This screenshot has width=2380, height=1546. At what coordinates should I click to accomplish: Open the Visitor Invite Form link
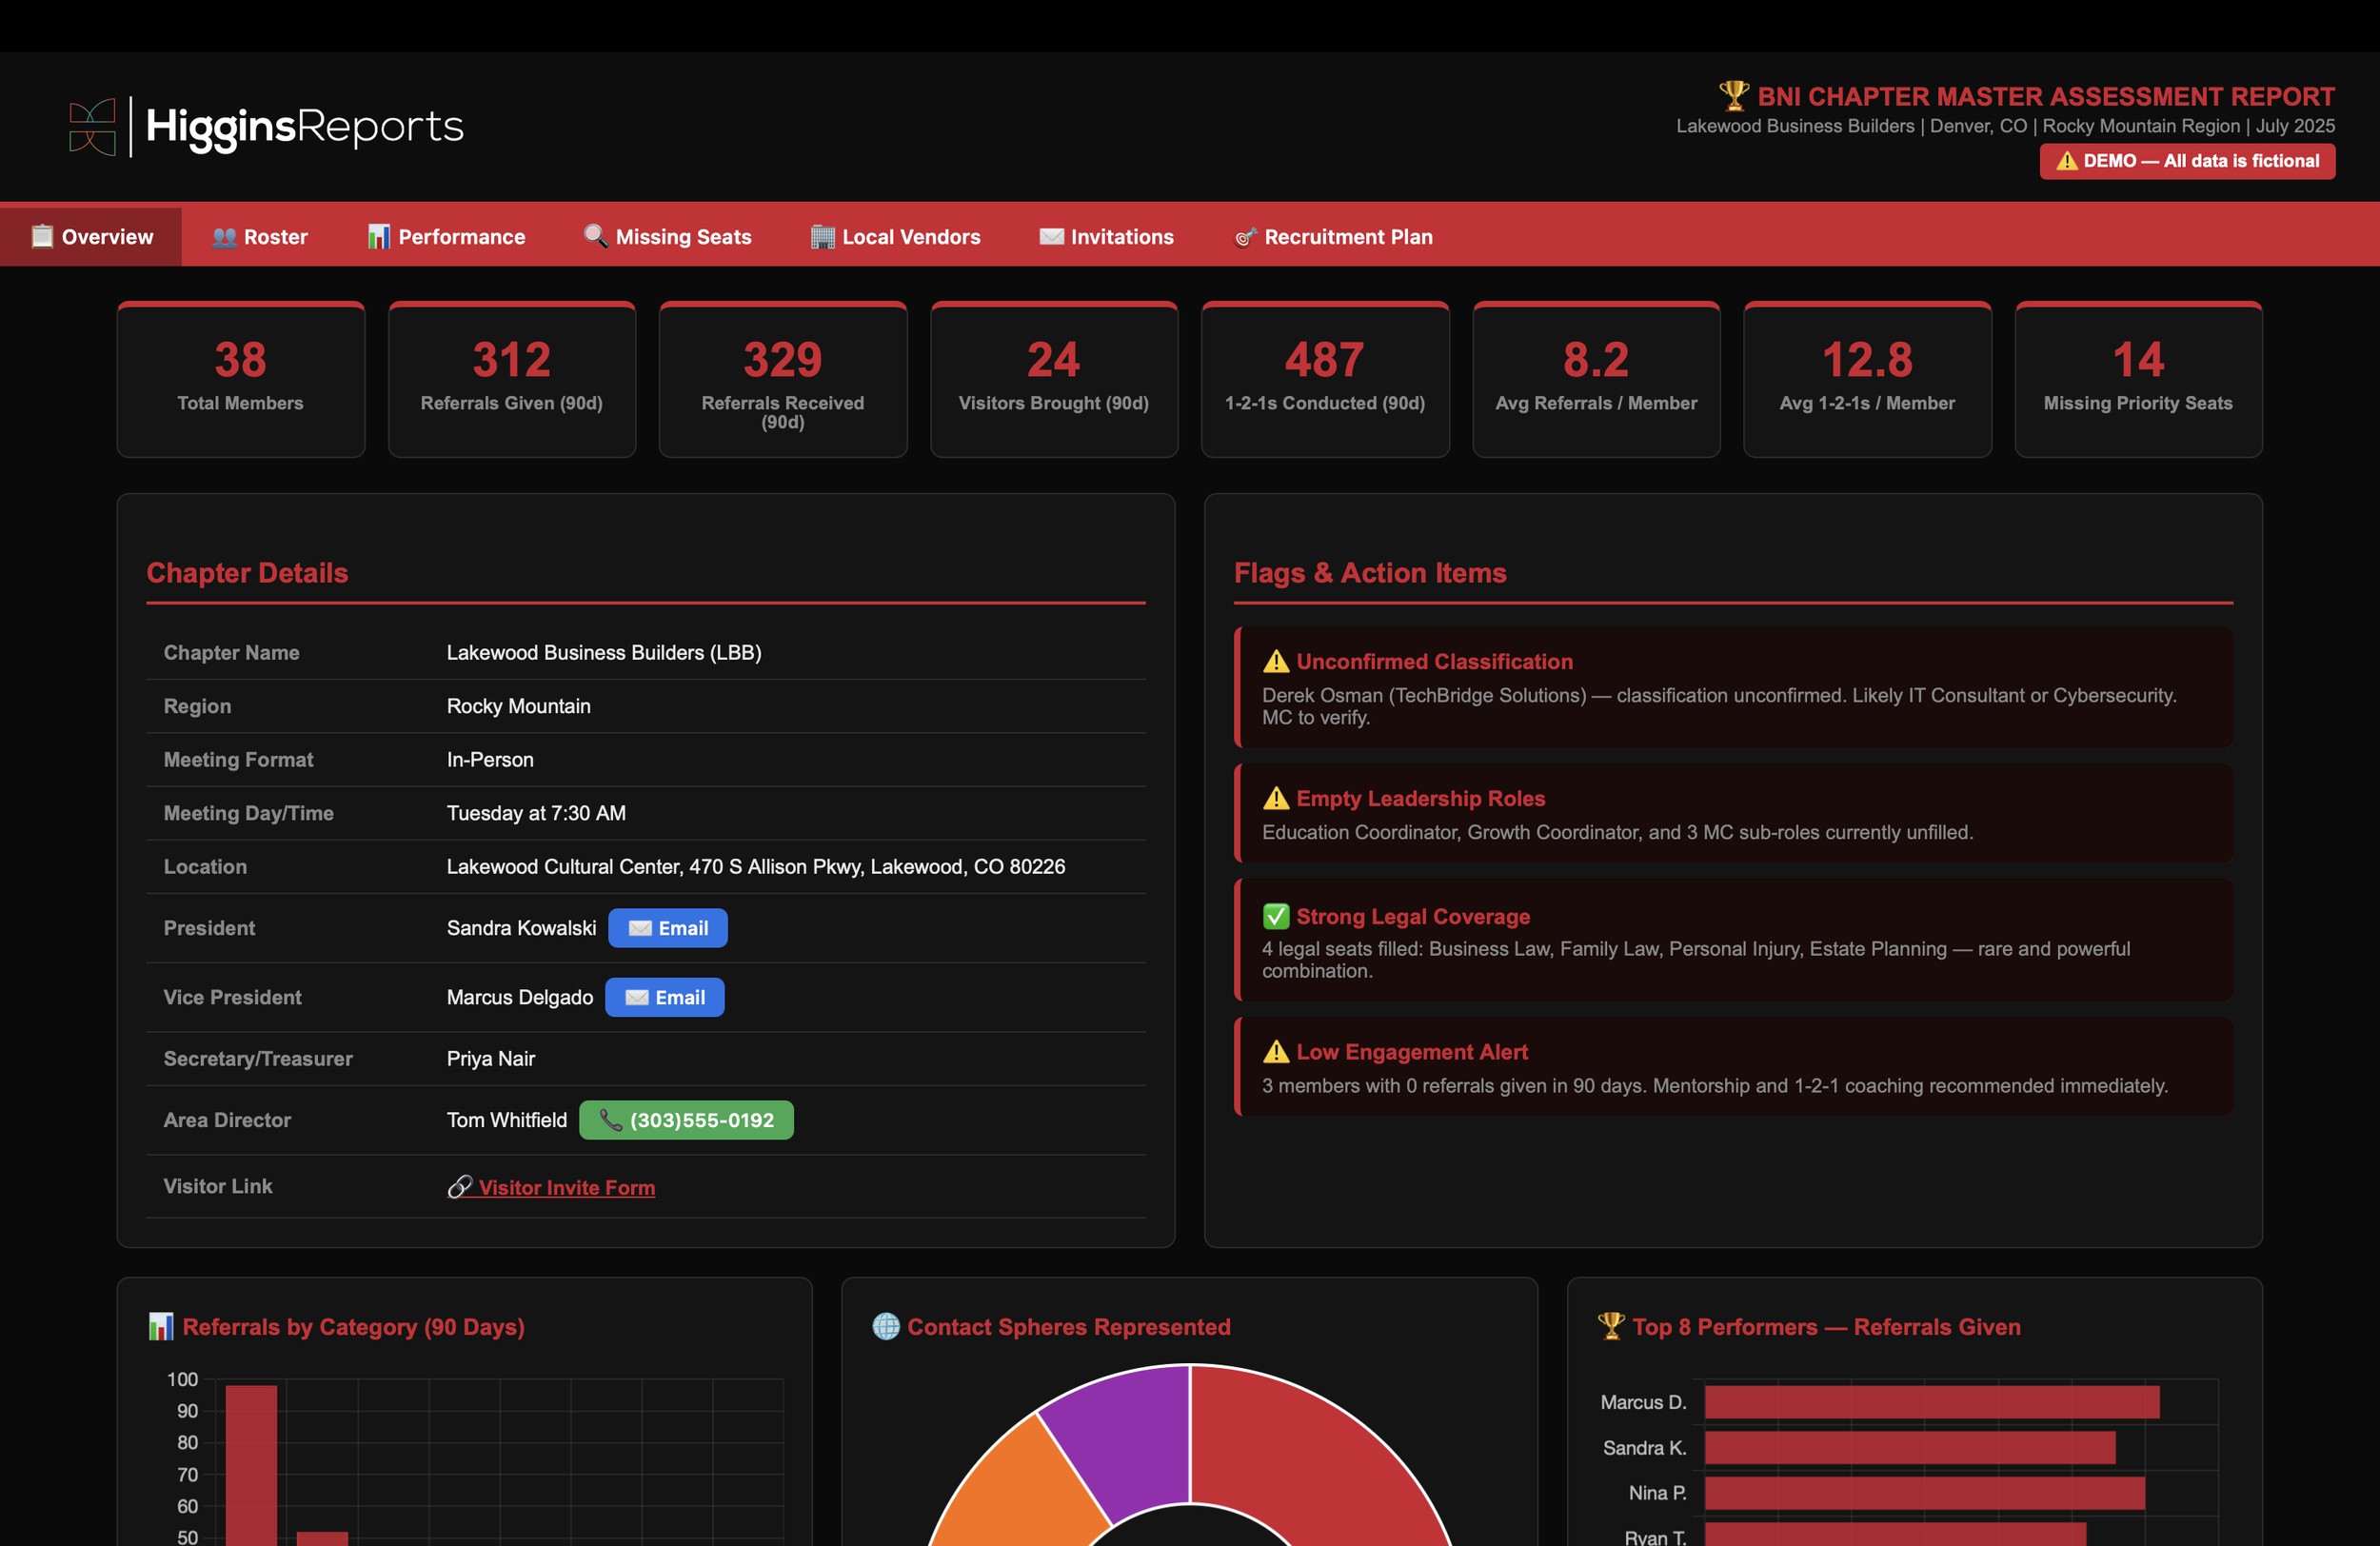566,1187
